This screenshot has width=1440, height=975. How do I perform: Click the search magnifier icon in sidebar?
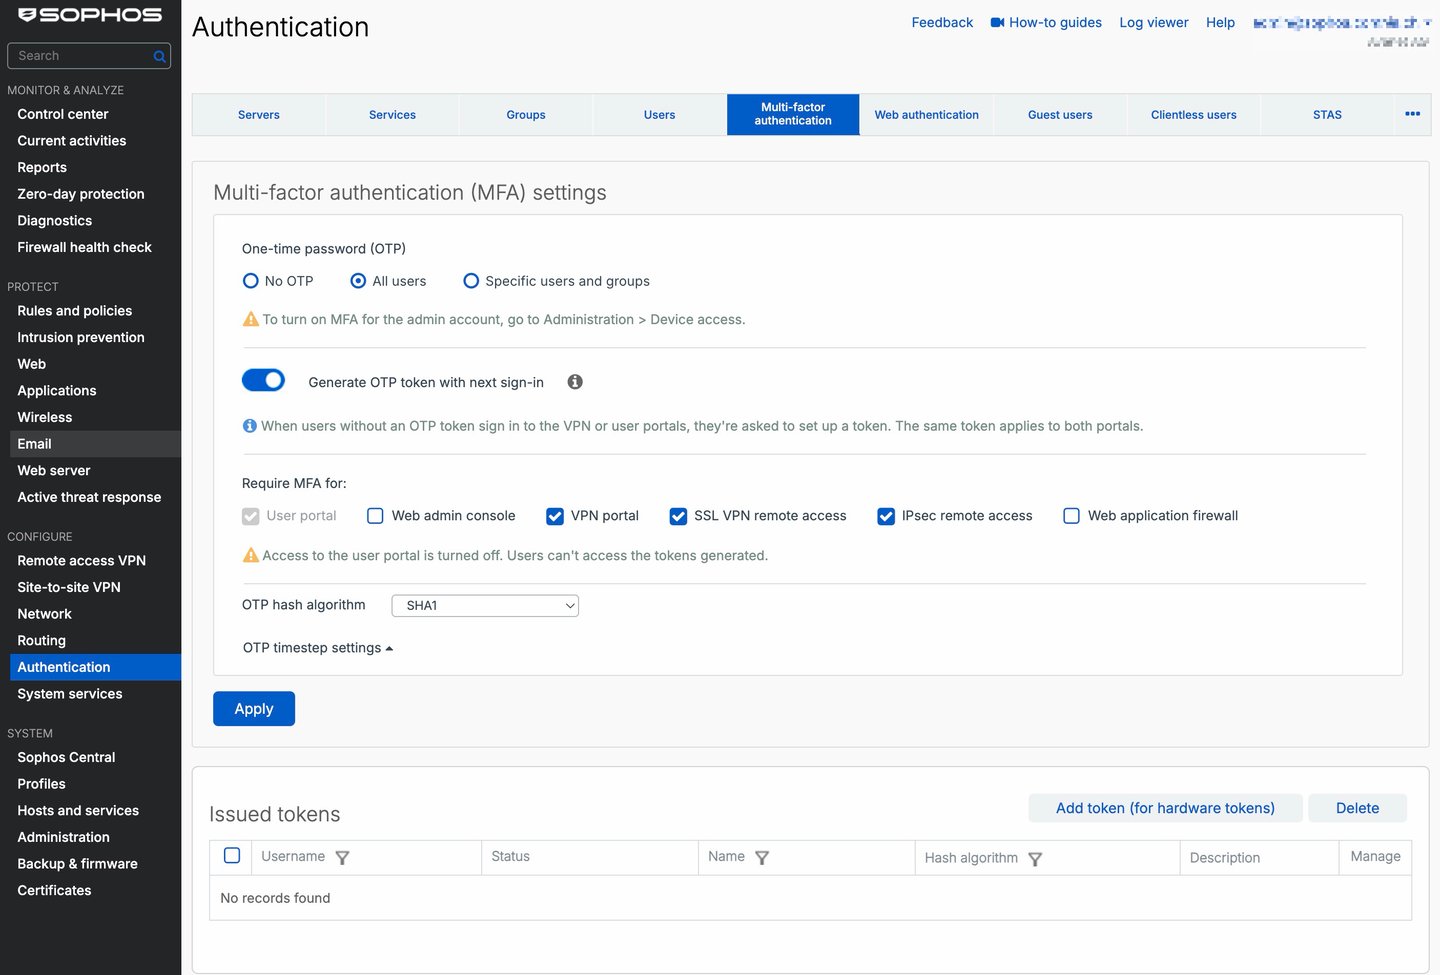click(159, 57)
